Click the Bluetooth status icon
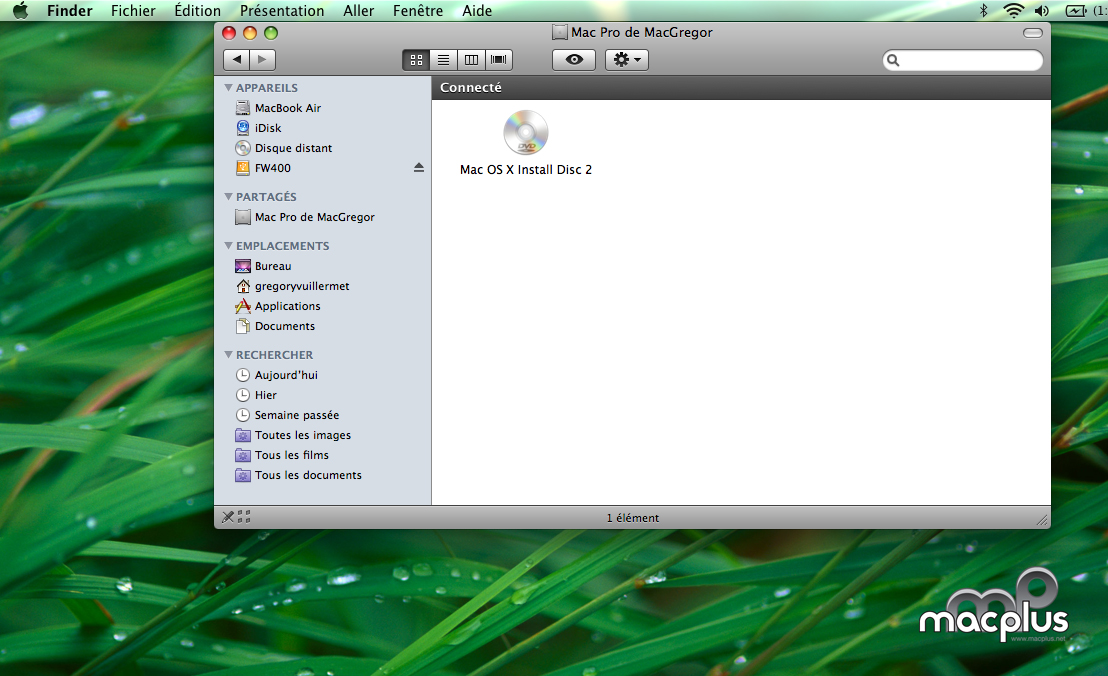Viewport: 1108px width, 676px height. coord(984,11)
